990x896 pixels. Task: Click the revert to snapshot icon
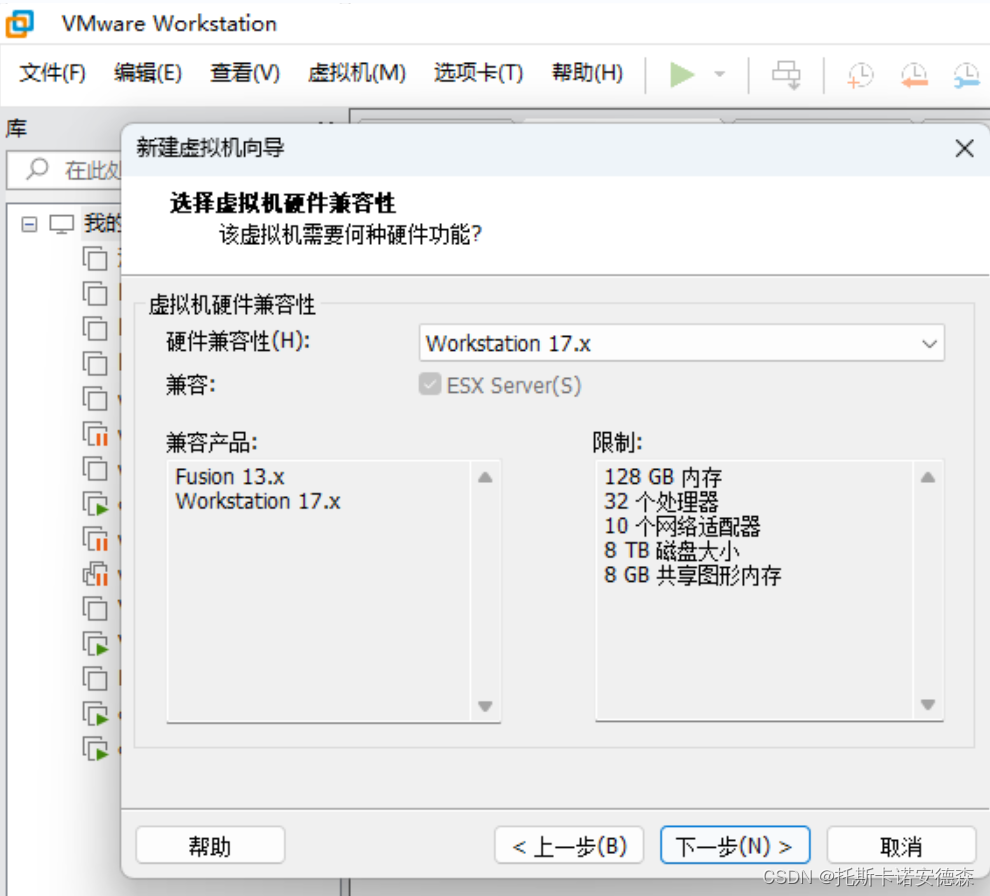click(914, 75)
